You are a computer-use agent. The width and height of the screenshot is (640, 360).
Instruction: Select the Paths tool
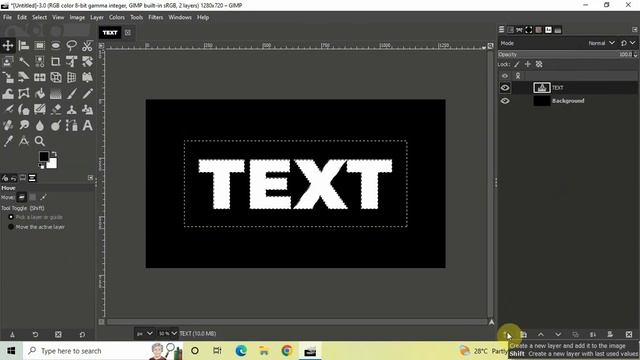(x=71, y=125)
